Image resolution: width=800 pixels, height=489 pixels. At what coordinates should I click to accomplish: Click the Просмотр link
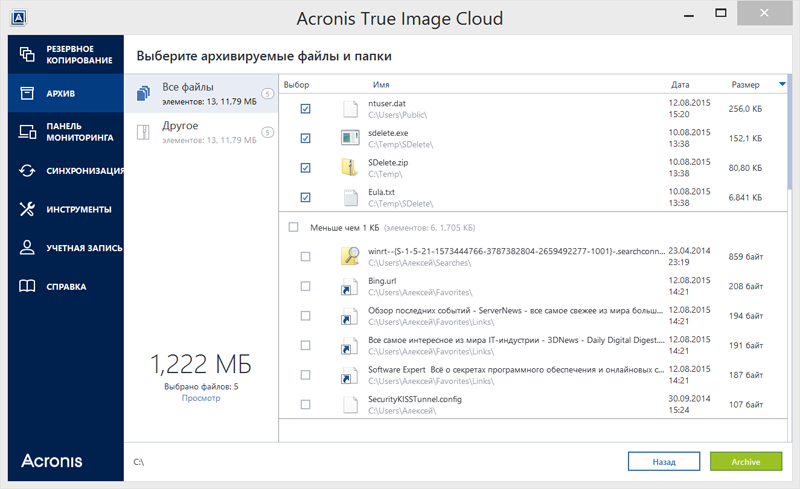201,398
